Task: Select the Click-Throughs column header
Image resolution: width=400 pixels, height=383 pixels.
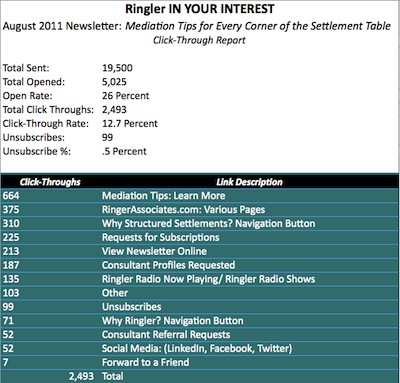Action: (x=50, y=182)
